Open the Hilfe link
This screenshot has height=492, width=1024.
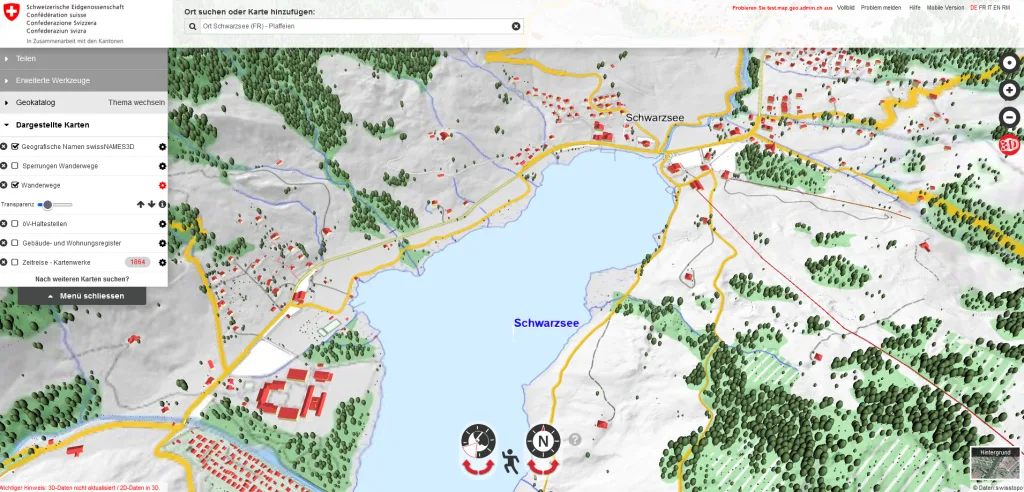pos(915,8)
